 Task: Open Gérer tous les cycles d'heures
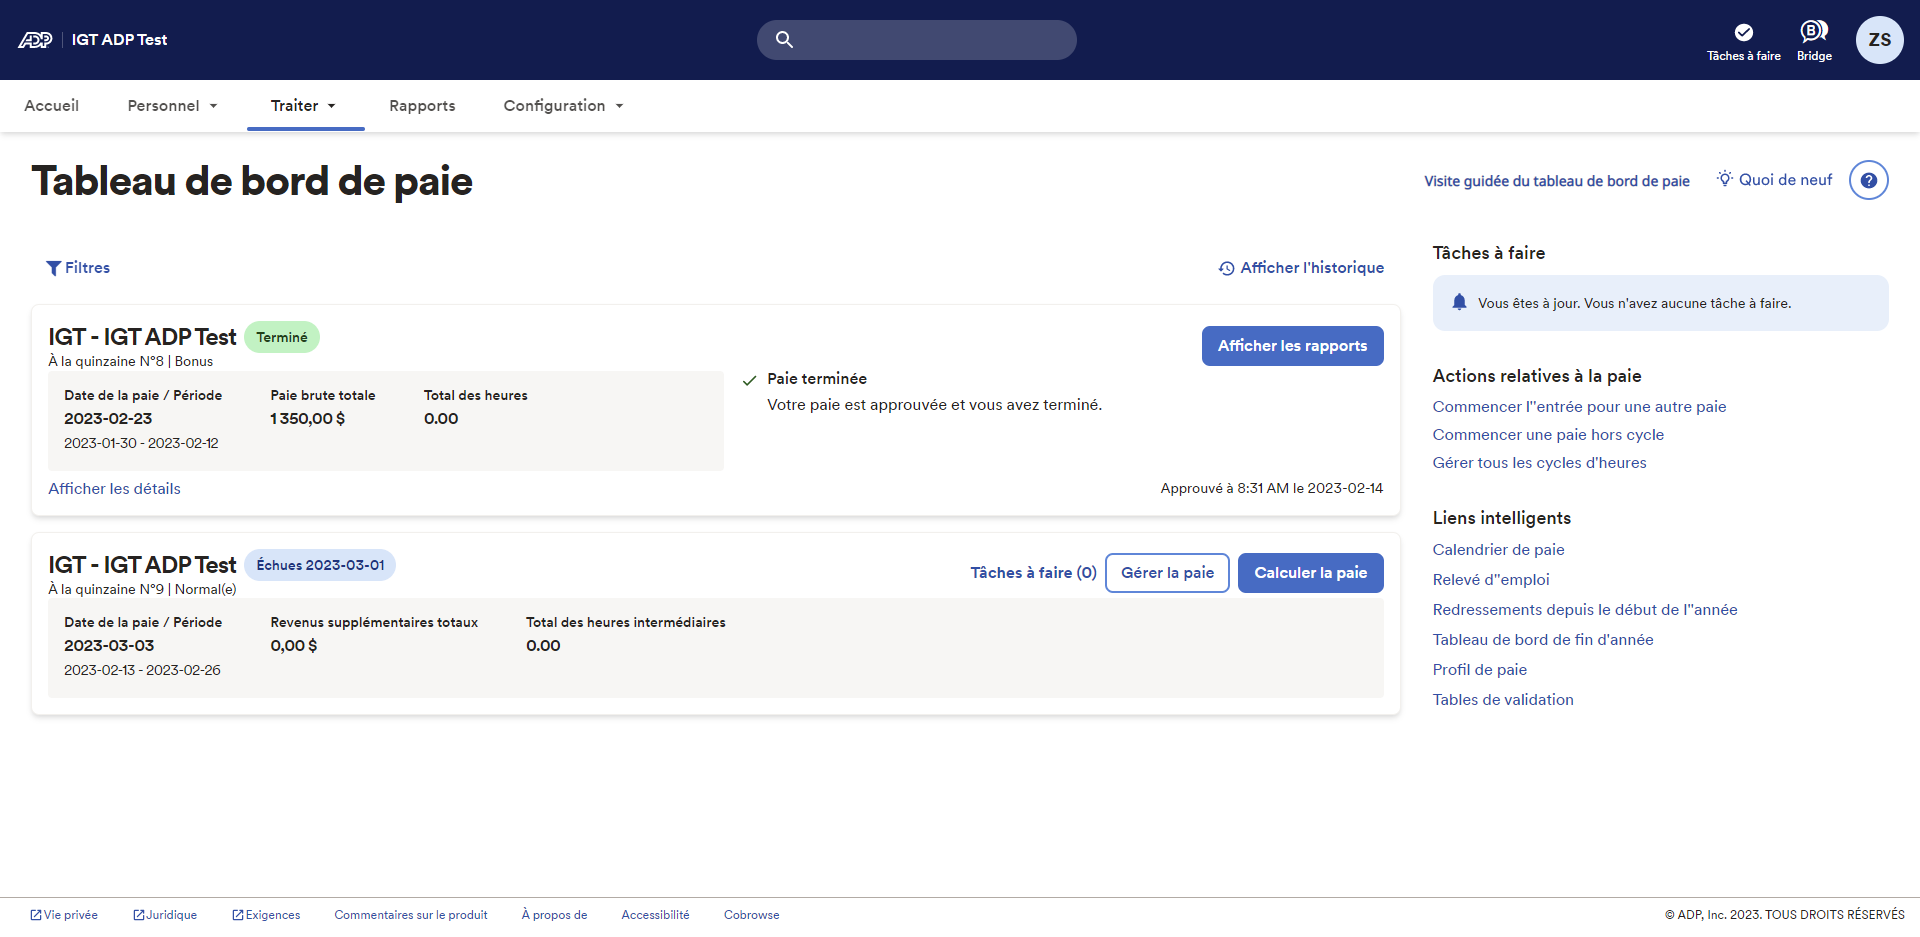(x=1539, y=463)
